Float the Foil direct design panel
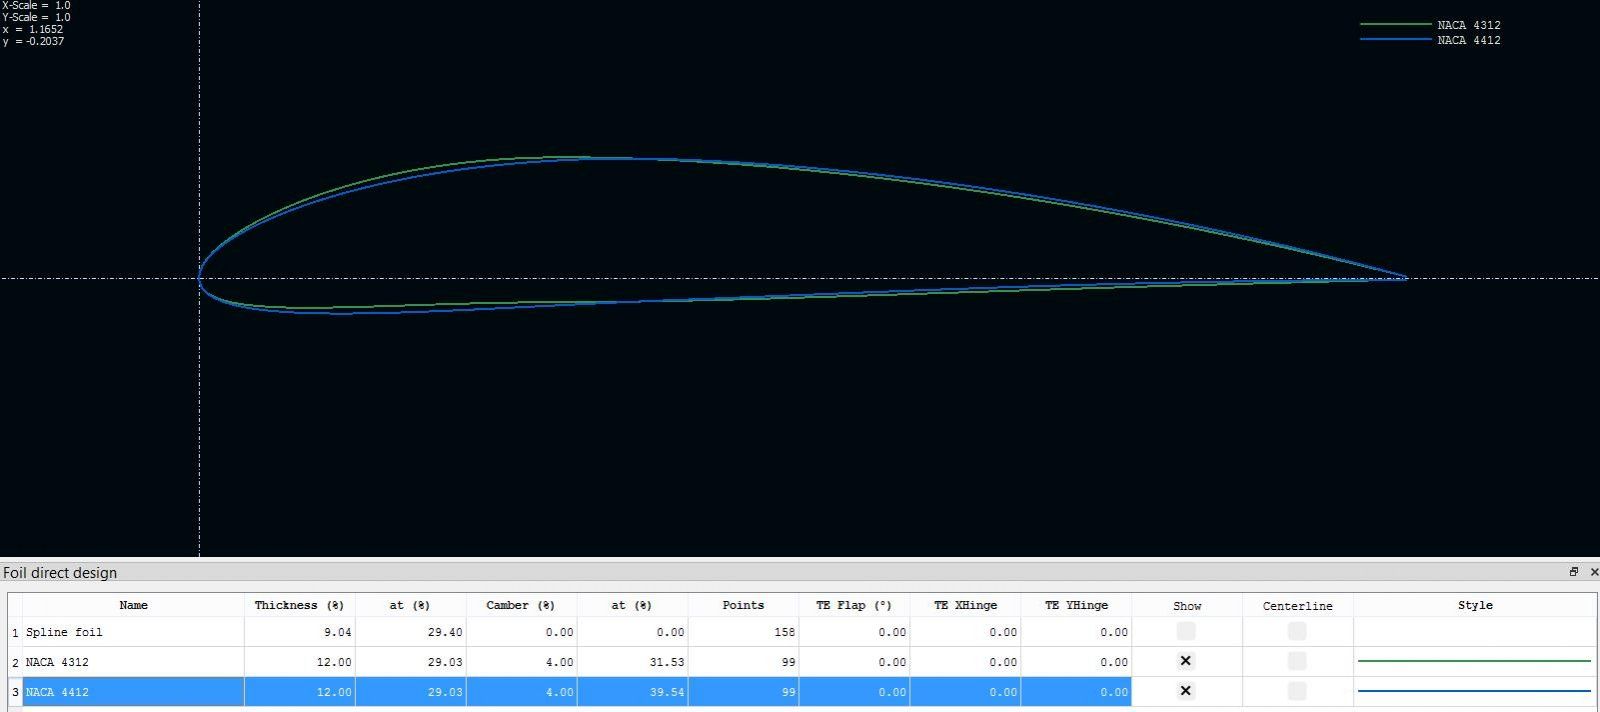 [1573, 572]
